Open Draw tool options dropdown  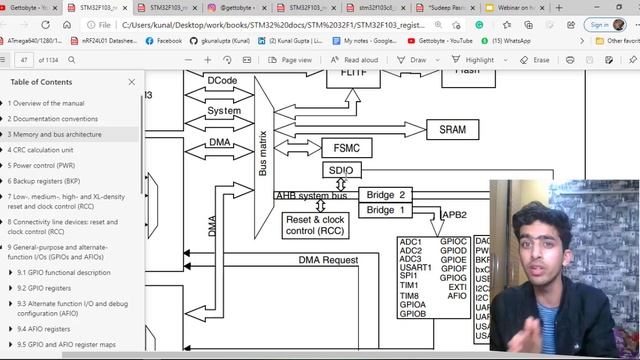(438, 60)
